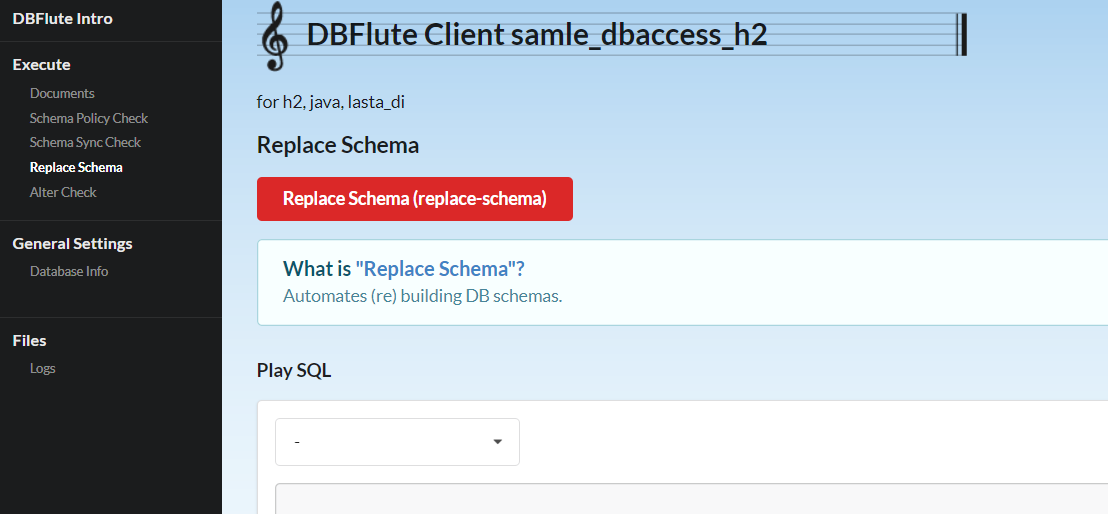Open Documents in the sidebar
This screenshot has width=1108, height=514.
62,93
